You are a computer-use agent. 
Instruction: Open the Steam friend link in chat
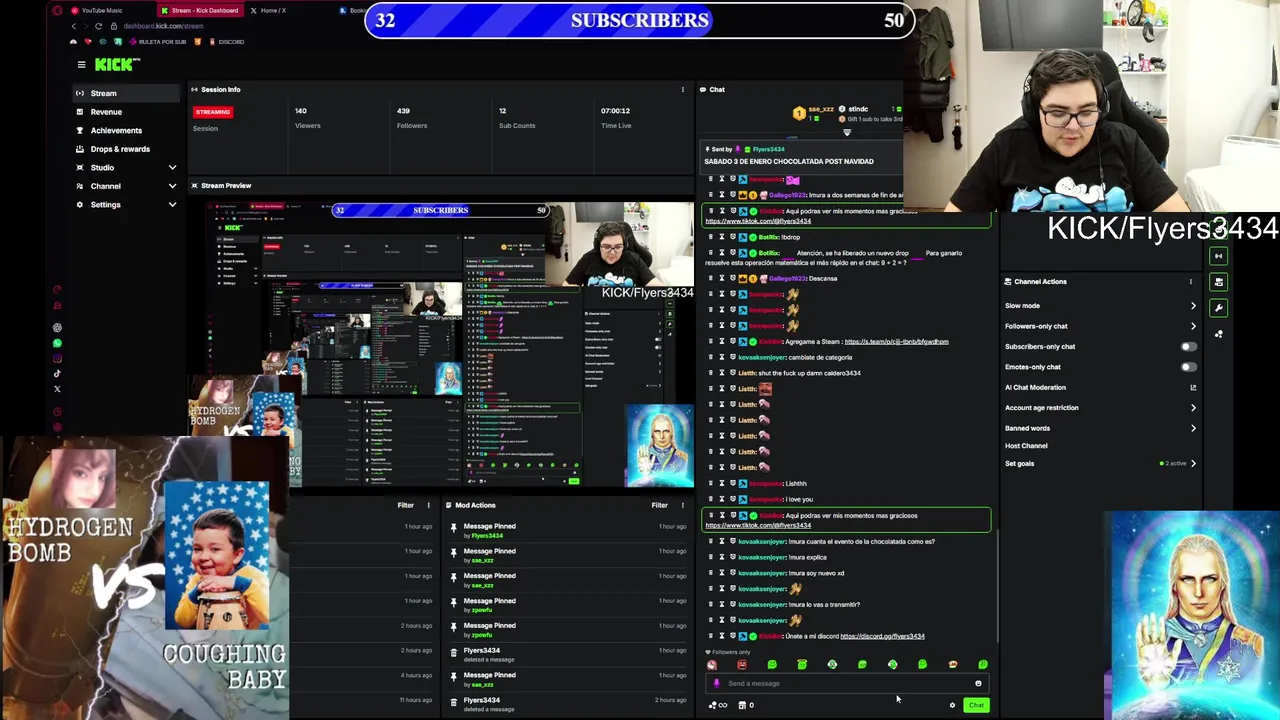[x=896, y=342]
